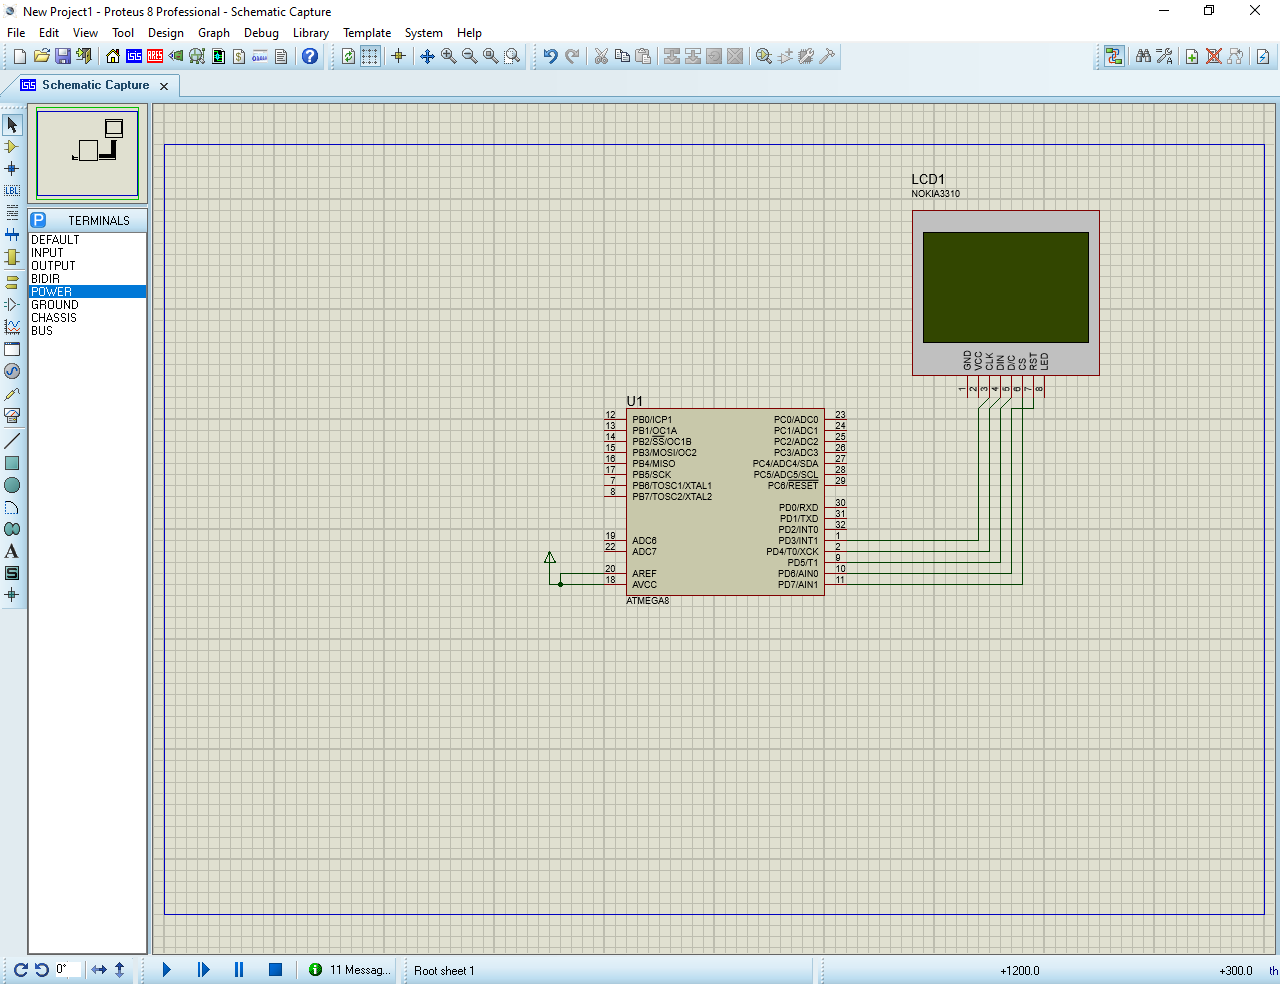Open the Design menu
Viewport: 1280px width, 984px height.
pos(166,33)
